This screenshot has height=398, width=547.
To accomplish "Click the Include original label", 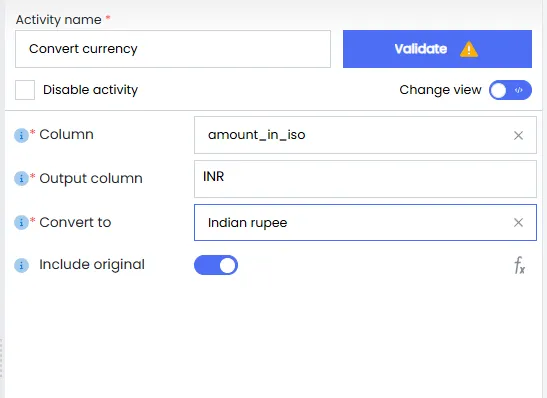I will pos(92,264).
